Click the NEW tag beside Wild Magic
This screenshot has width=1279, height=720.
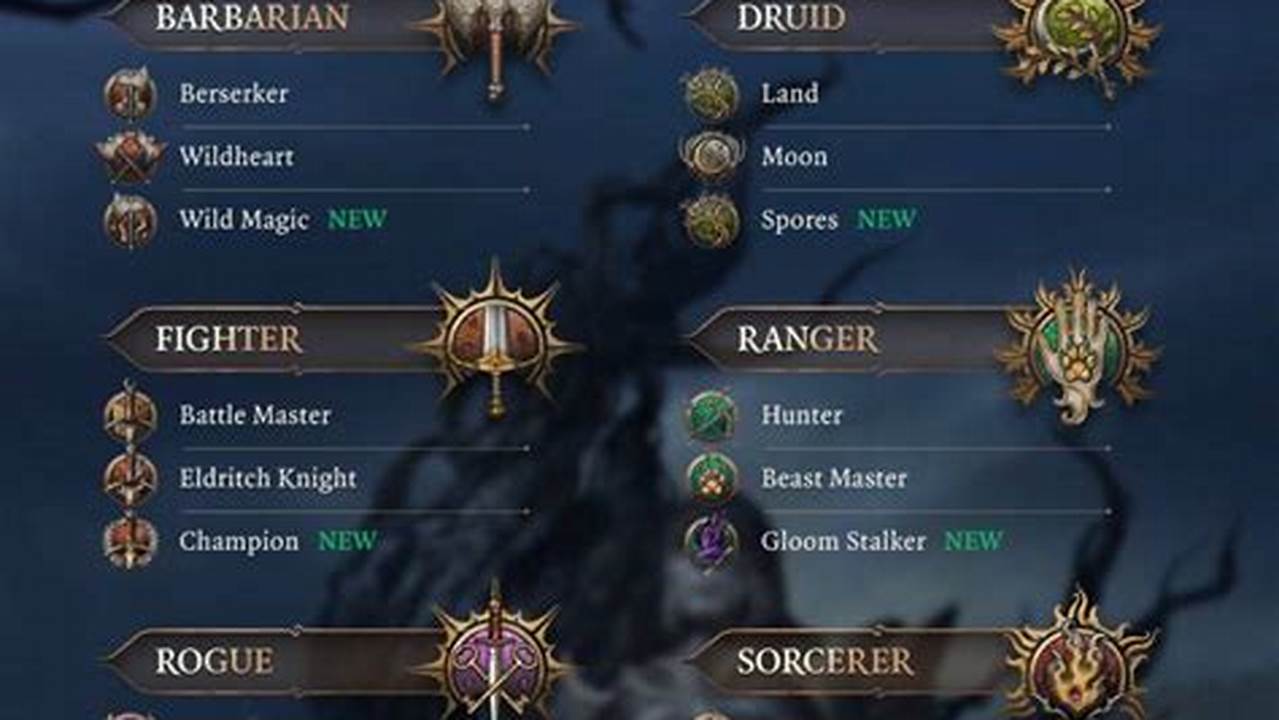pyautogui.click(x=357, y=220)
